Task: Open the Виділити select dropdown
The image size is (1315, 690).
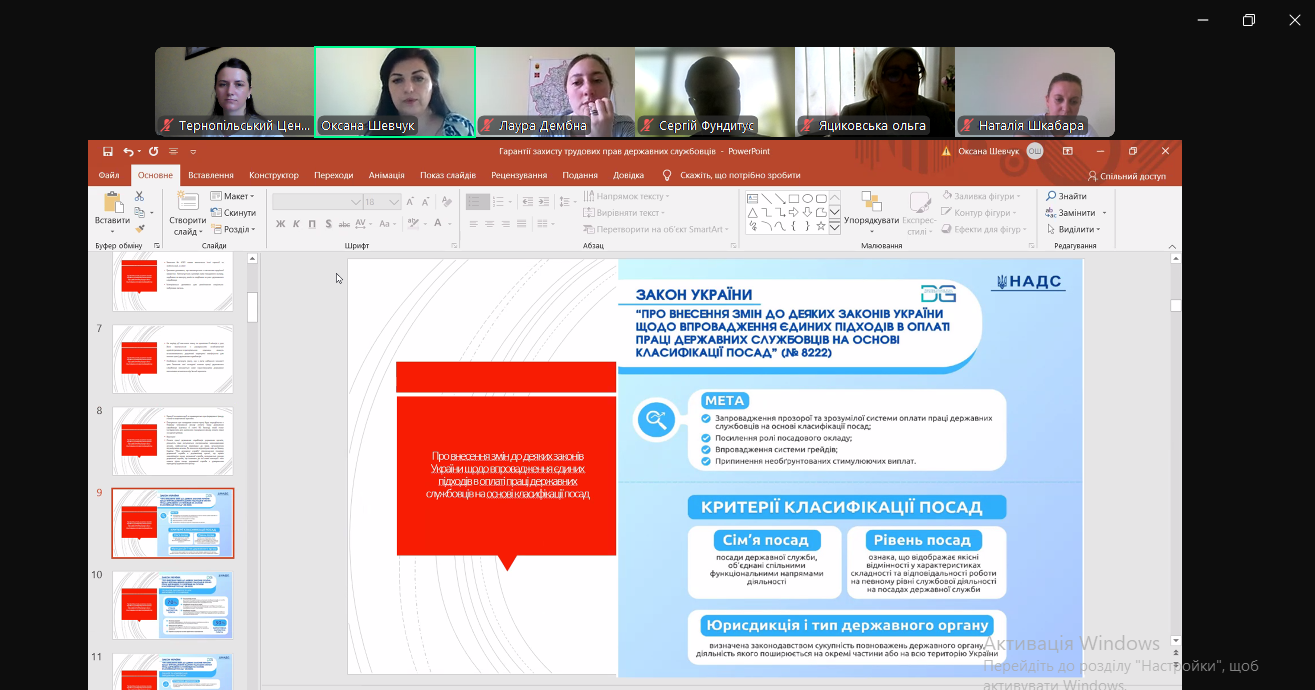Action: click(1072, 229)
